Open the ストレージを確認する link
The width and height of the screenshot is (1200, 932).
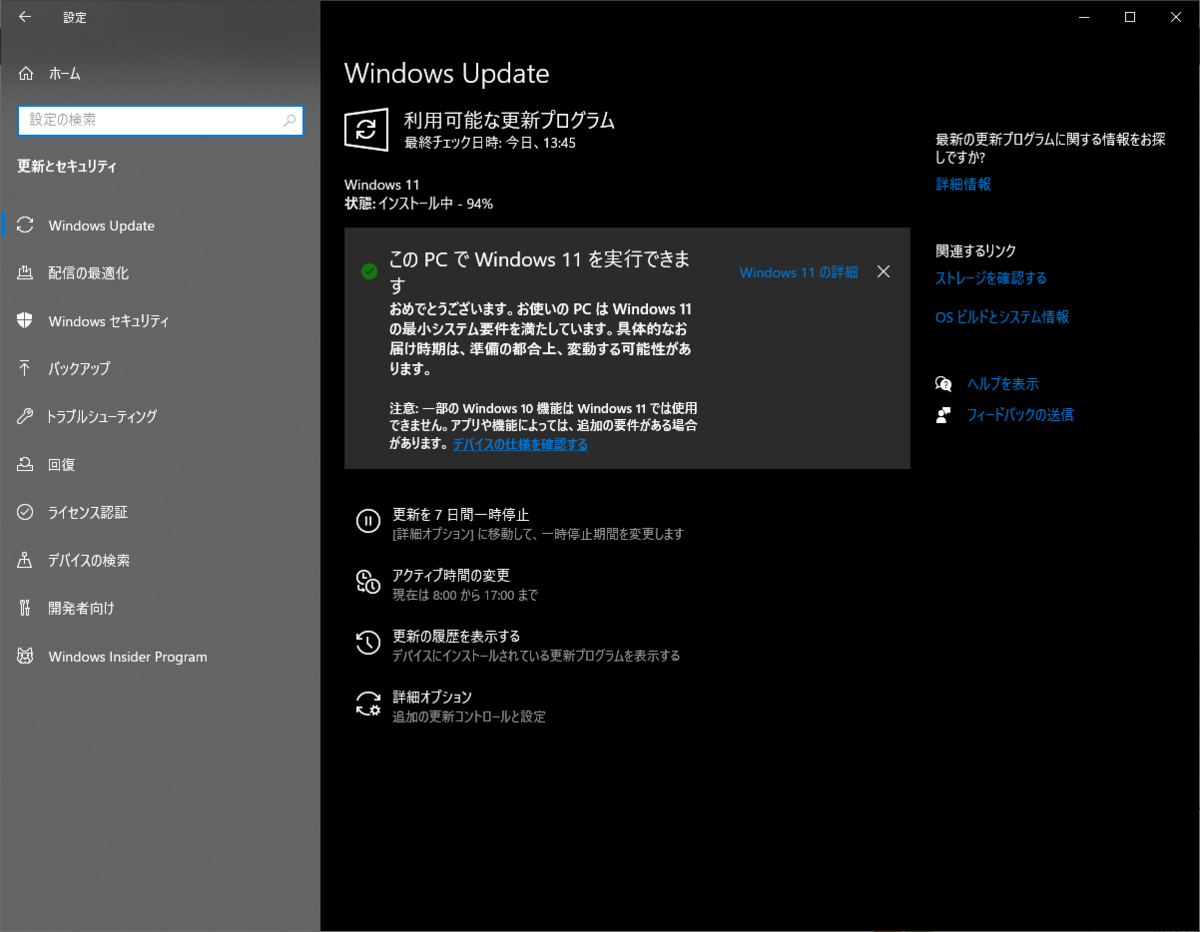991,278
